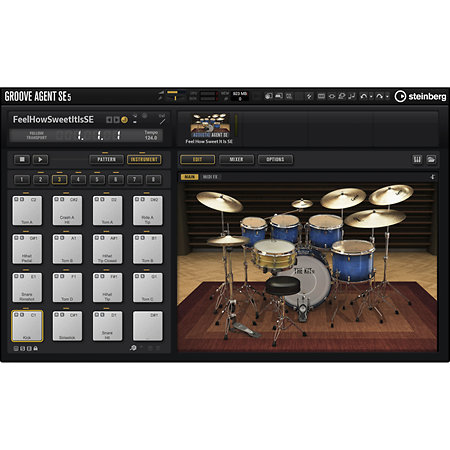Image resolution: width=450 pixels, height=450 pixels.
Task: Click the empty D#1 pad
Action: 148,326
